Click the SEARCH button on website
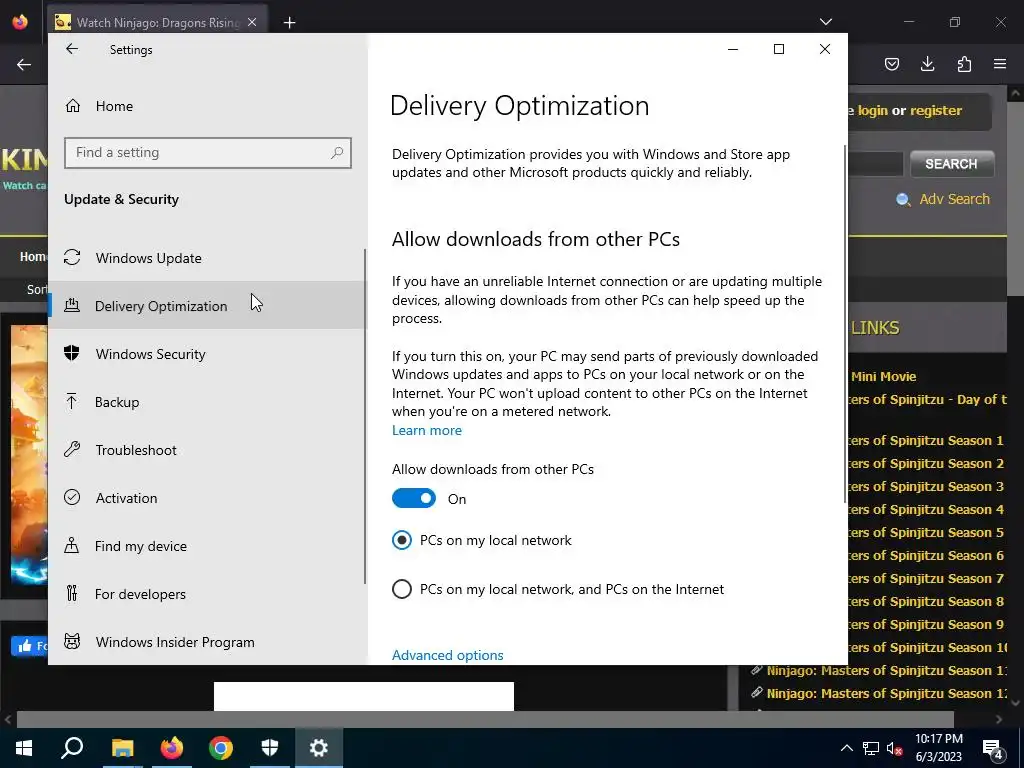Screen dimensions: 1024x768 (x=952, y=164)
